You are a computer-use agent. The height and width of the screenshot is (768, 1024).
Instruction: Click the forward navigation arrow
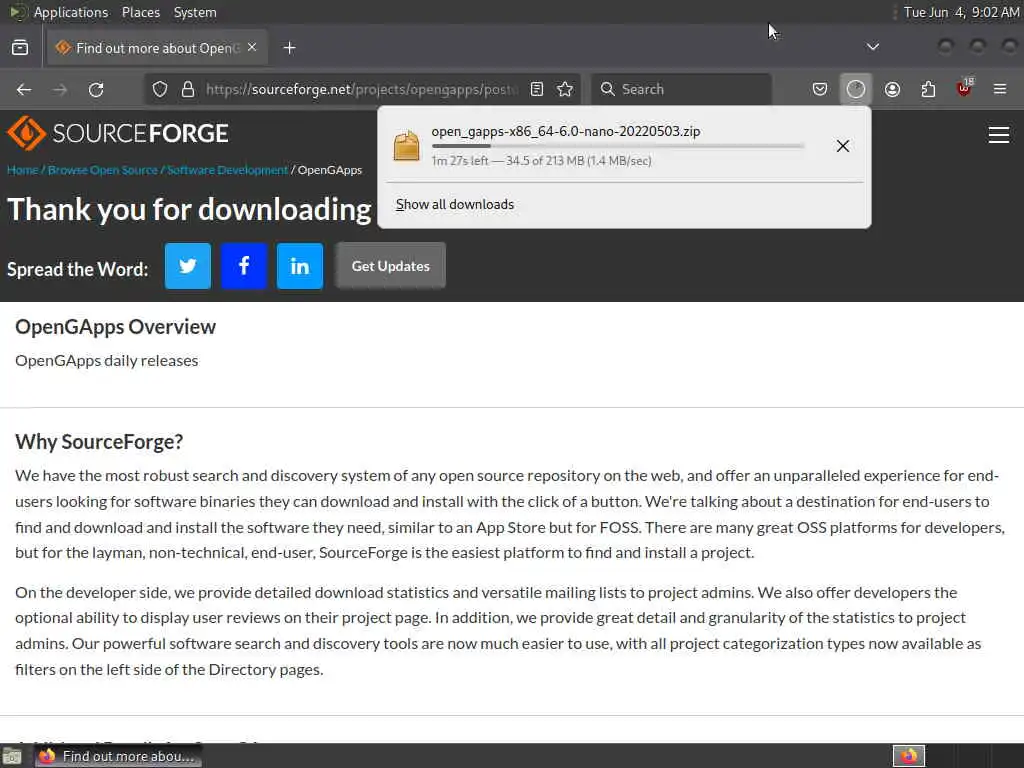tap(60, 89)
